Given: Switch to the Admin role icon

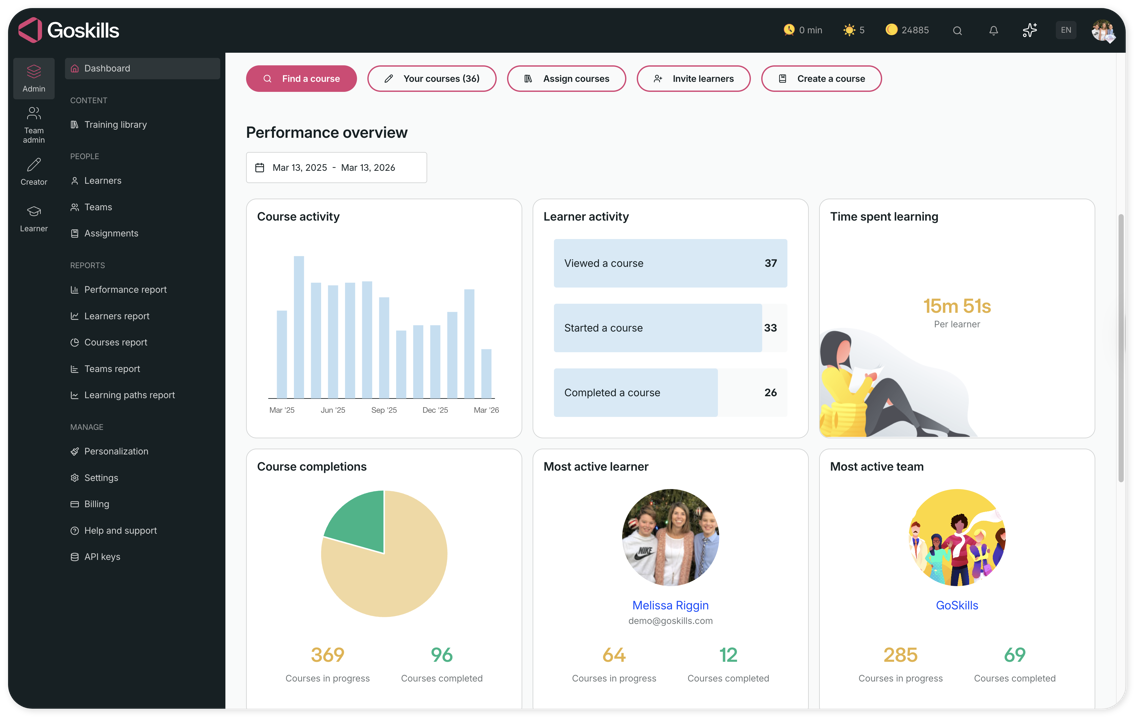Looking at the screenshot, I should (x=33, y=78).
